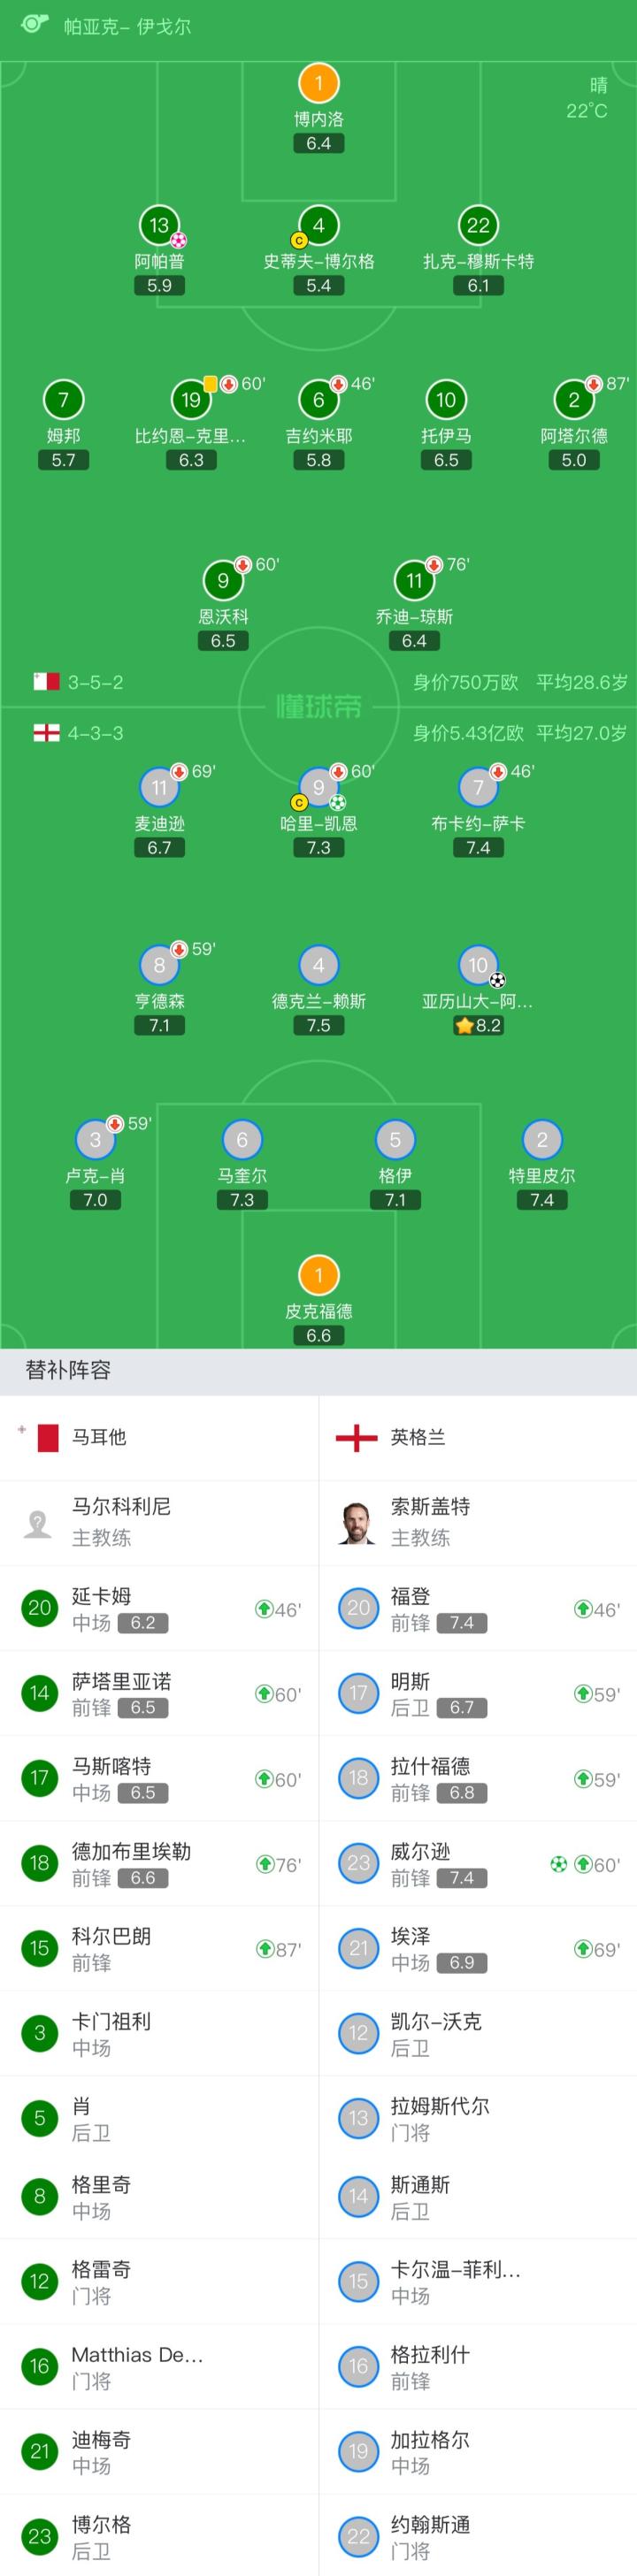The image size is (637, 2576).
Task: Tap the England flag beside 4-3-3
Action: (x=46, y=734)
